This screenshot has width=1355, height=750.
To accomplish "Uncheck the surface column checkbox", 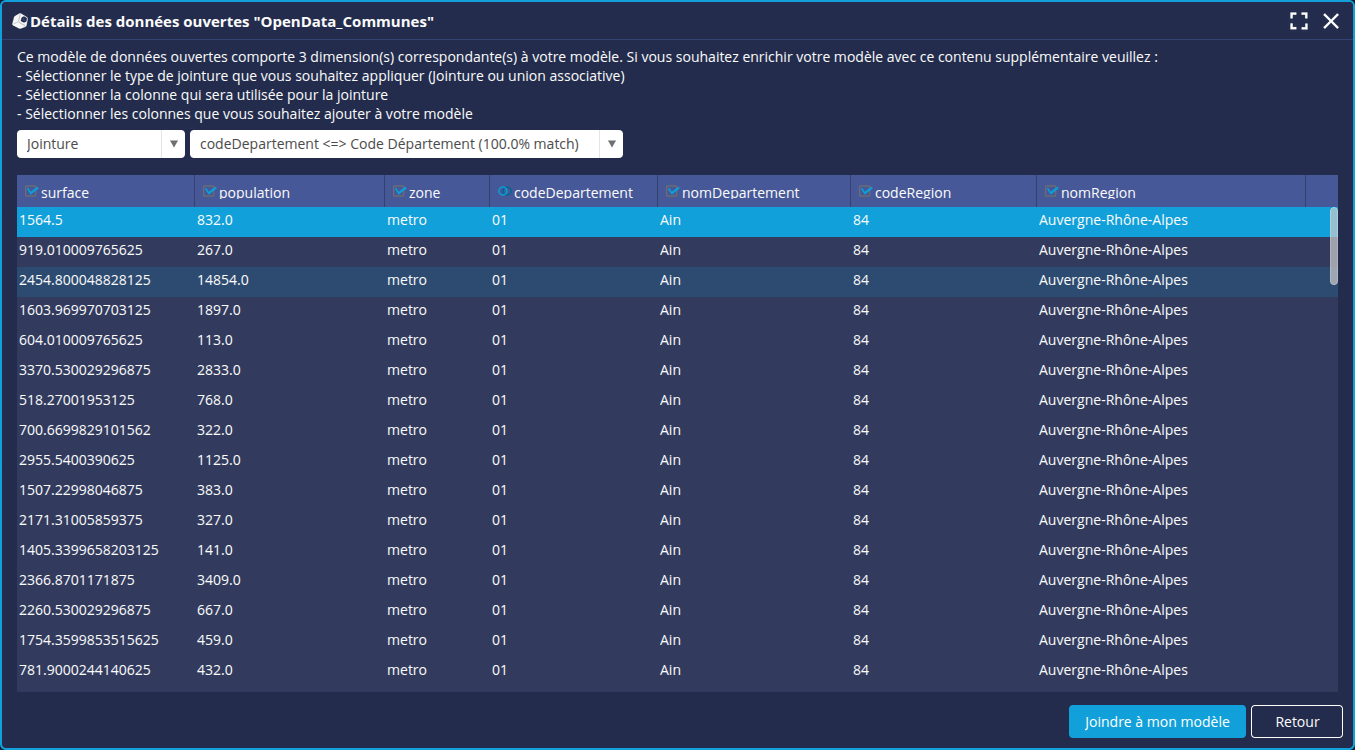I will (x=30, y=192).
